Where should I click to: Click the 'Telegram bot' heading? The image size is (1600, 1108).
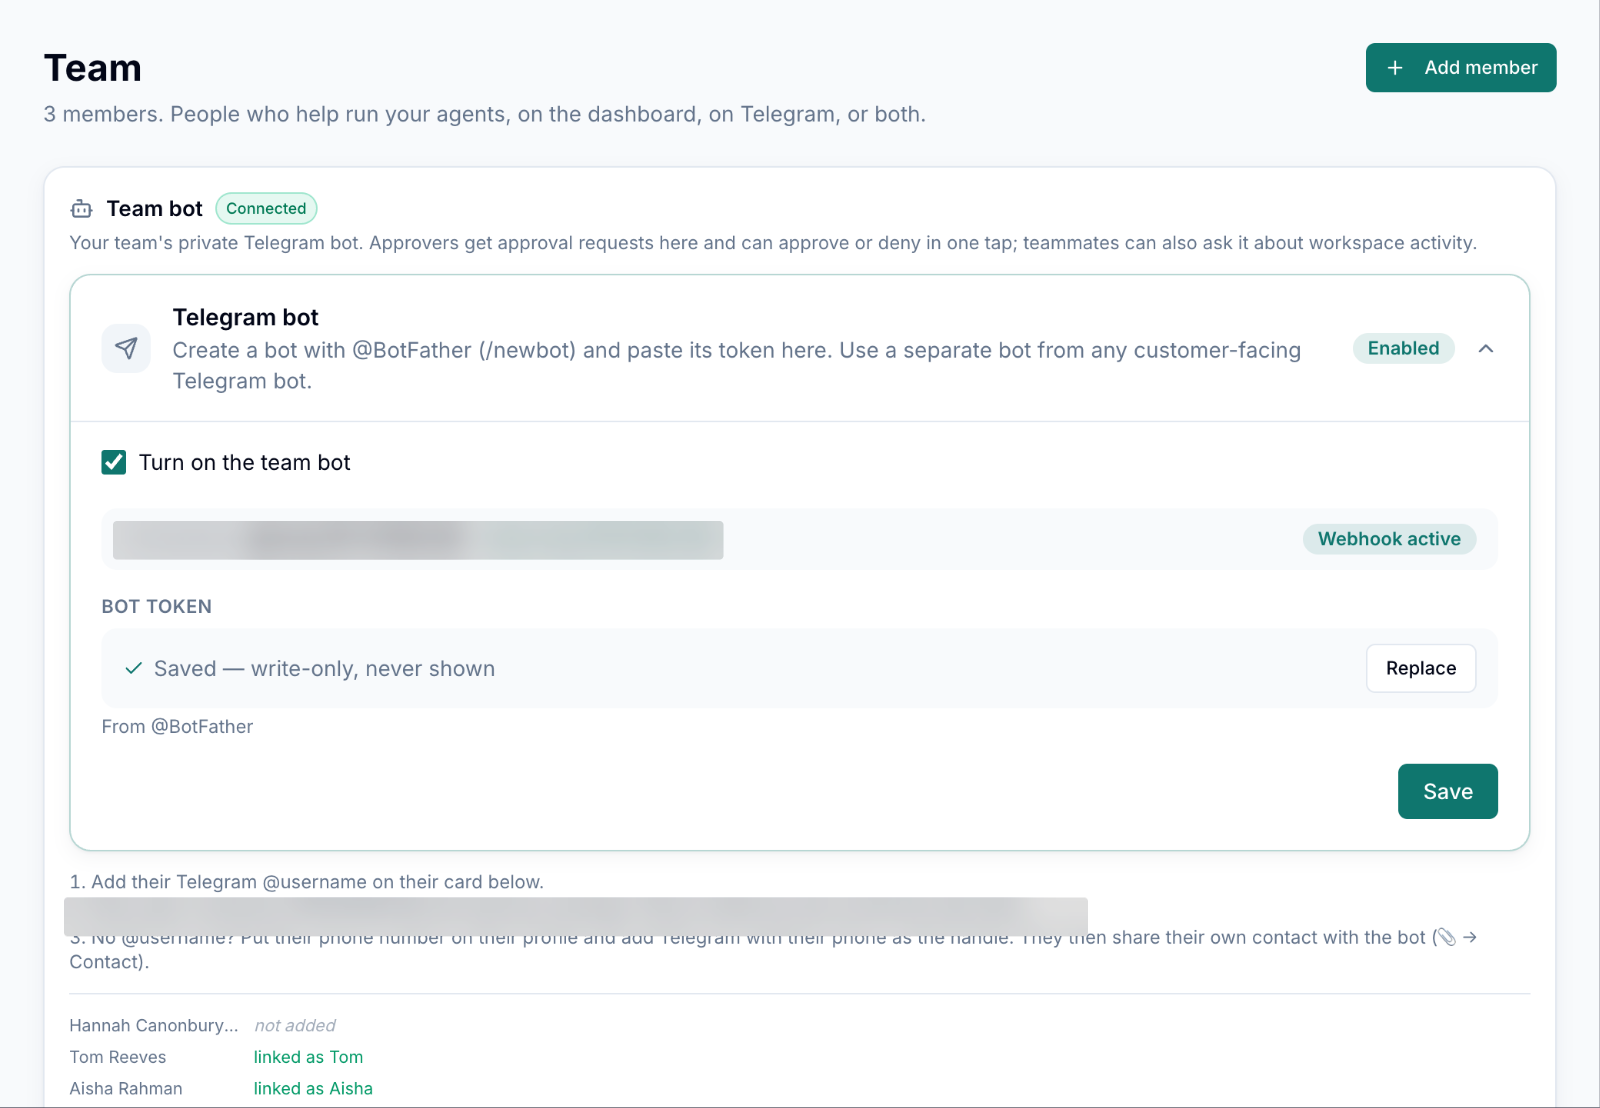tap(245, 318)
